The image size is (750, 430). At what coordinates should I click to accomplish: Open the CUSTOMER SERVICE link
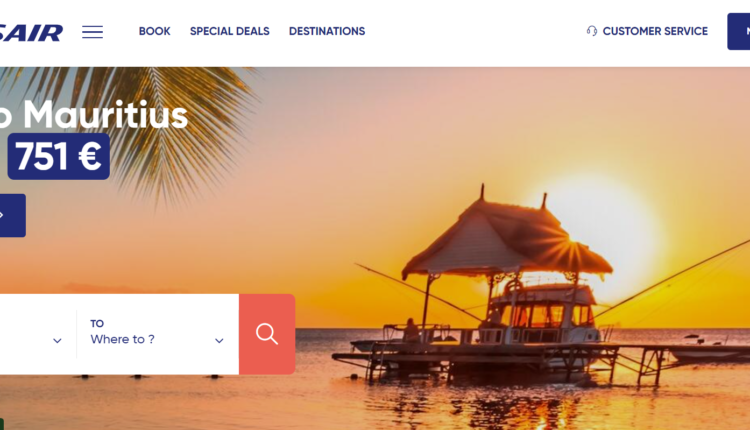pos(655,31)
